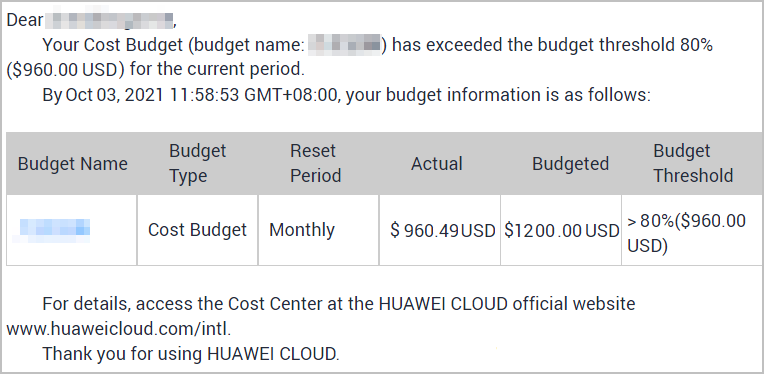
Task: Click the blurred budget name in parentheses
Action: (x=344, y=46)
